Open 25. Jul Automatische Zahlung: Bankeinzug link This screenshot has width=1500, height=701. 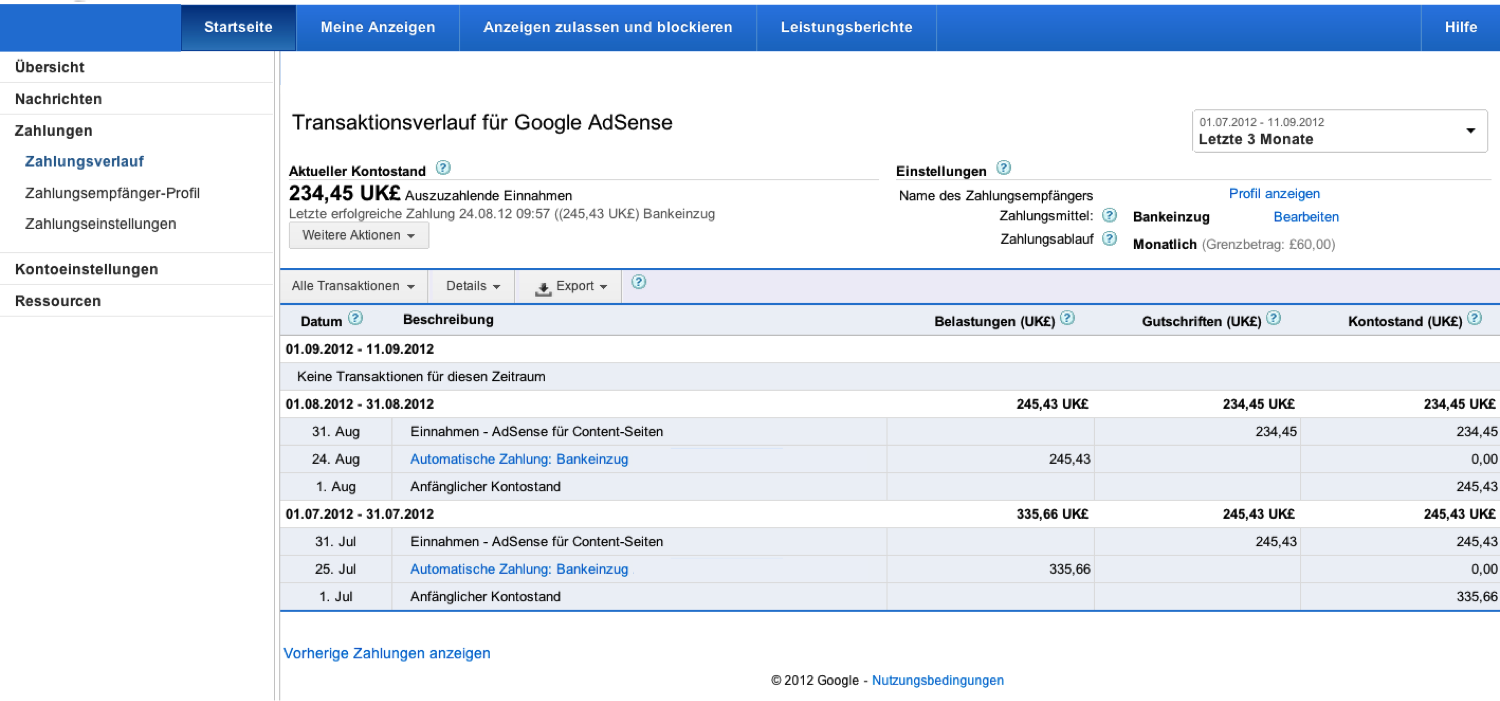pos(519,569)
